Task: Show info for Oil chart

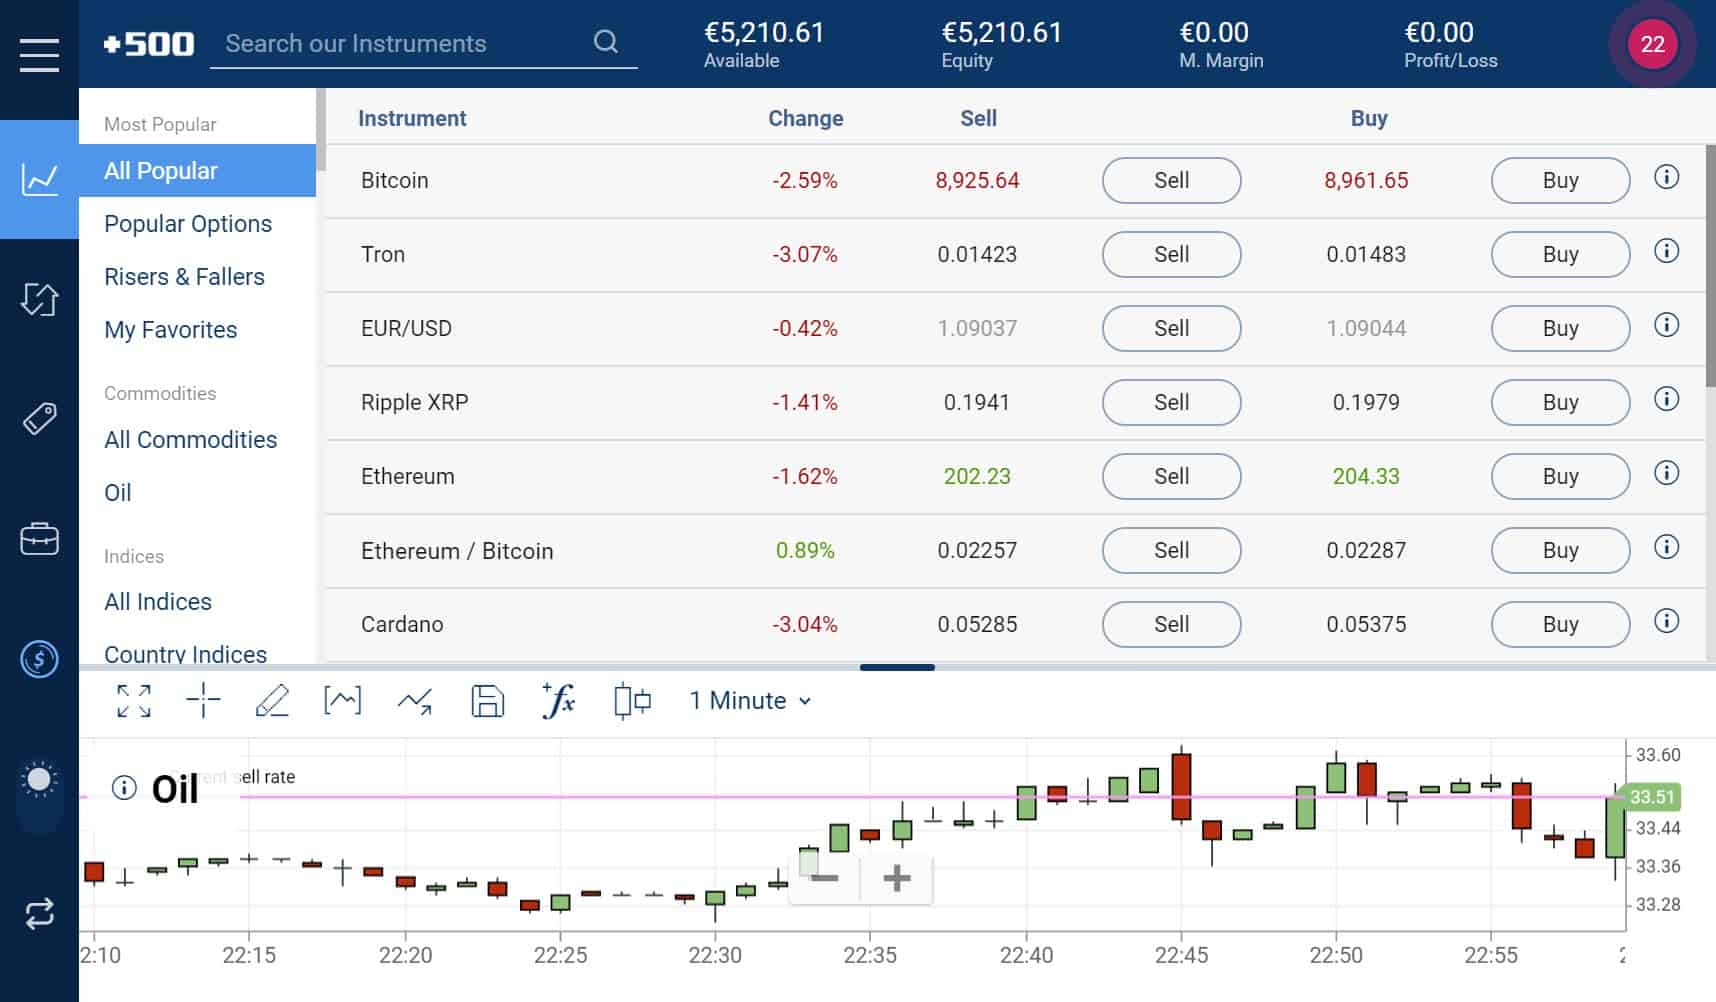Action: click(124, 788)
